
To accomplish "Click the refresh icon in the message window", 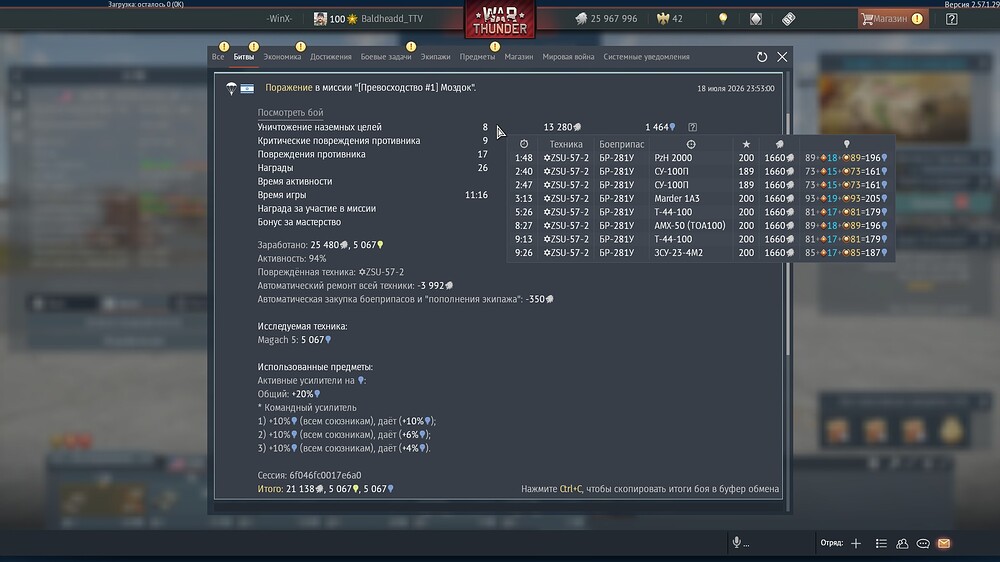I will [x=761, y=57].
